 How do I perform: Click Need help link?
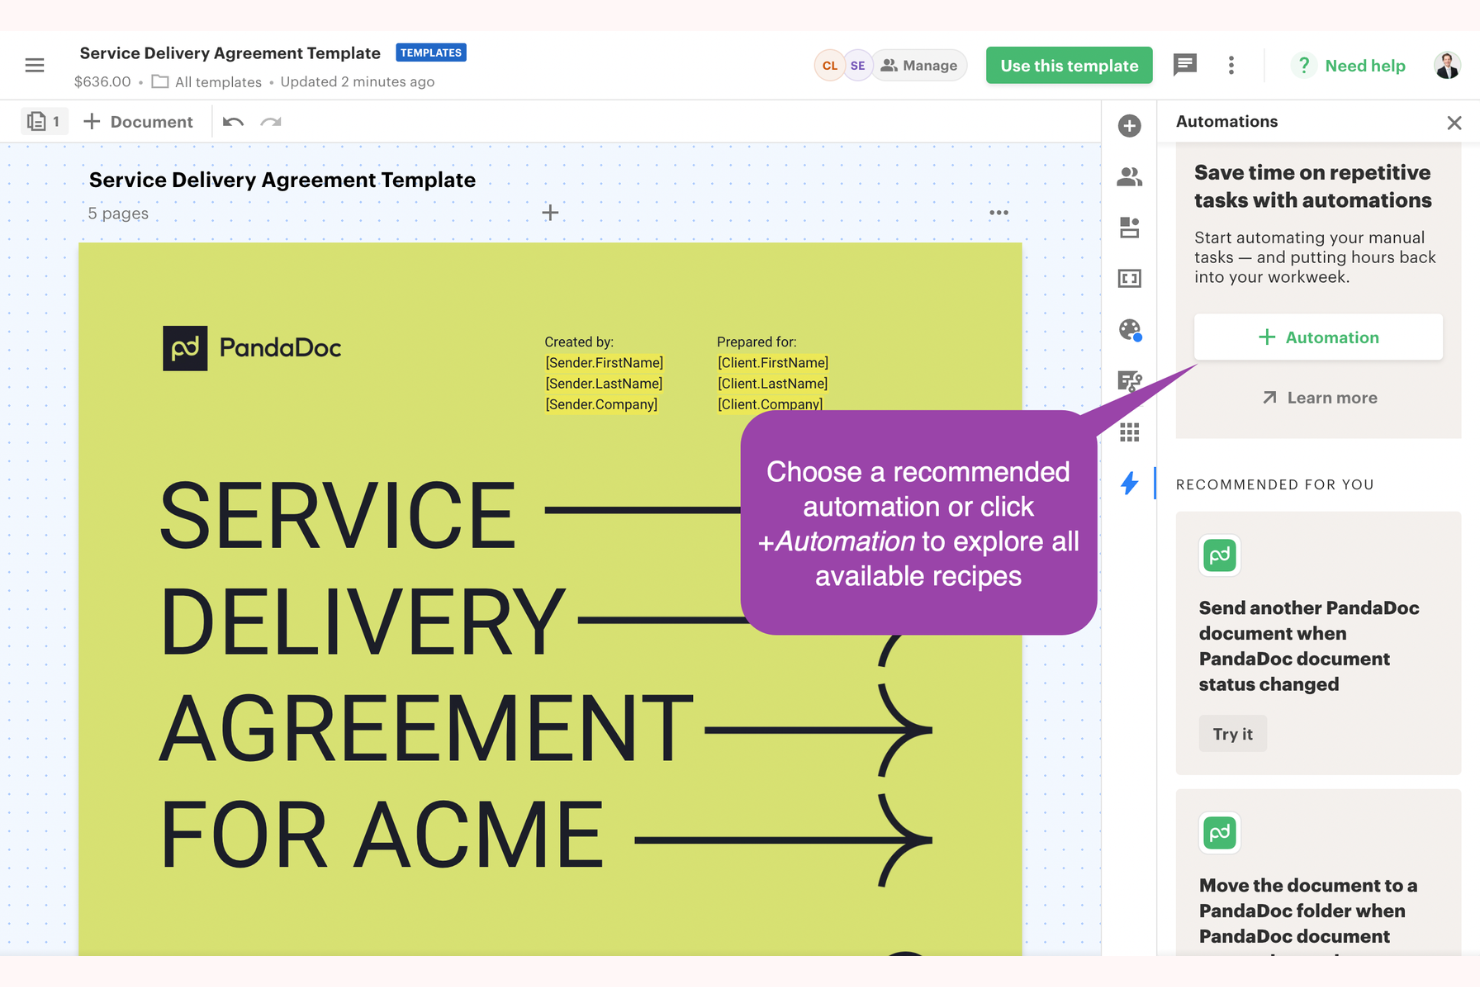click(1349, 66)
